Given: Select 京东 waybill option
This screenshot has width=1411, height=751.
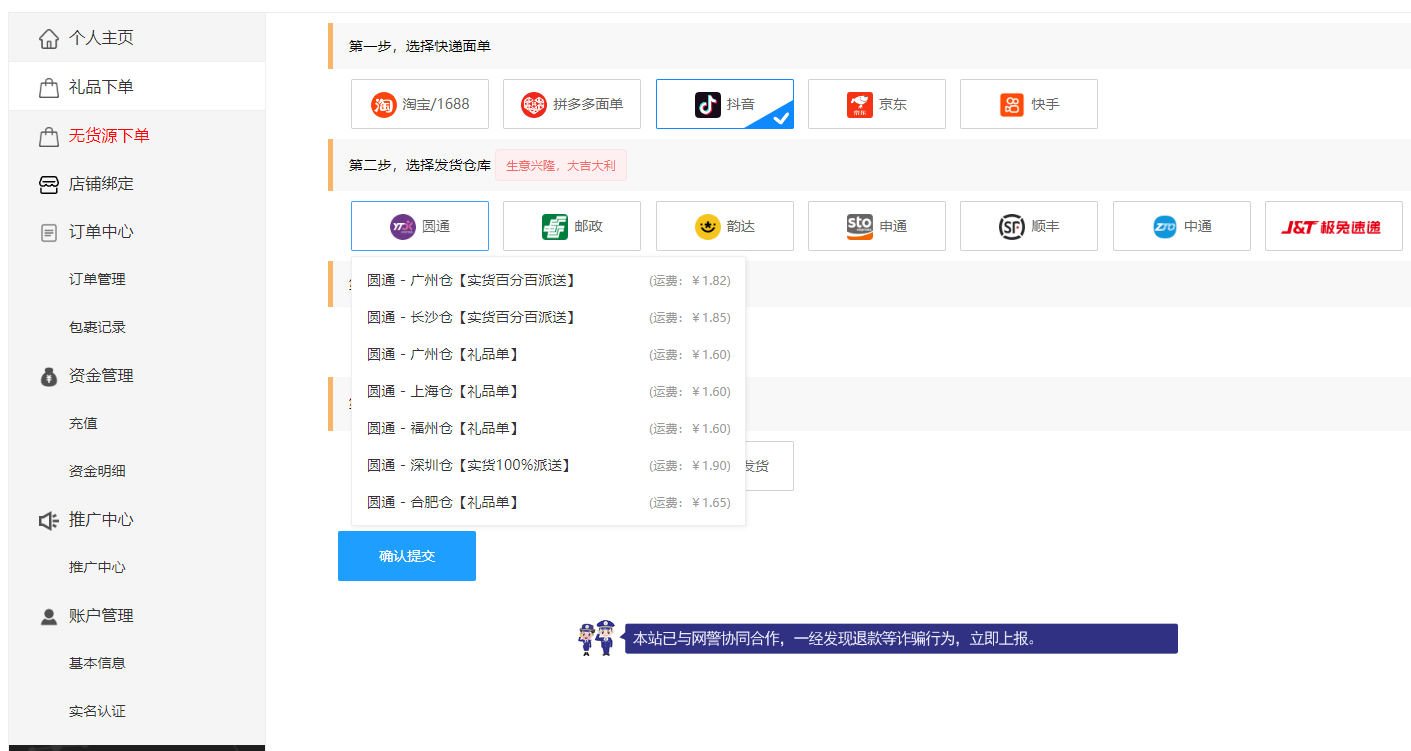Looking at the screenshot, I should click(877, 104).
